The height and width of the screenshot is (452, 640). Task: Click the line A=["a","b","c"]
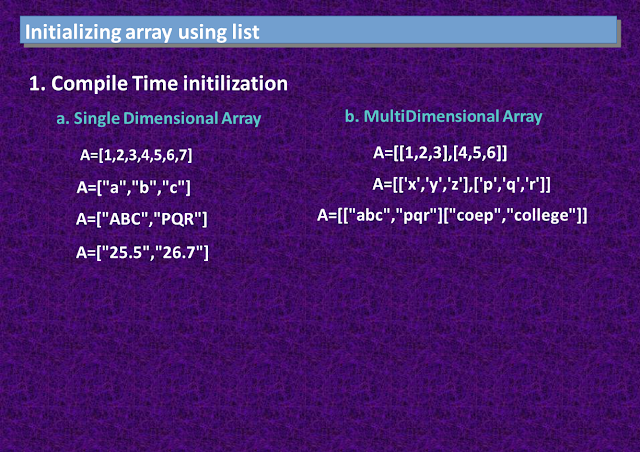click(133, 187)
